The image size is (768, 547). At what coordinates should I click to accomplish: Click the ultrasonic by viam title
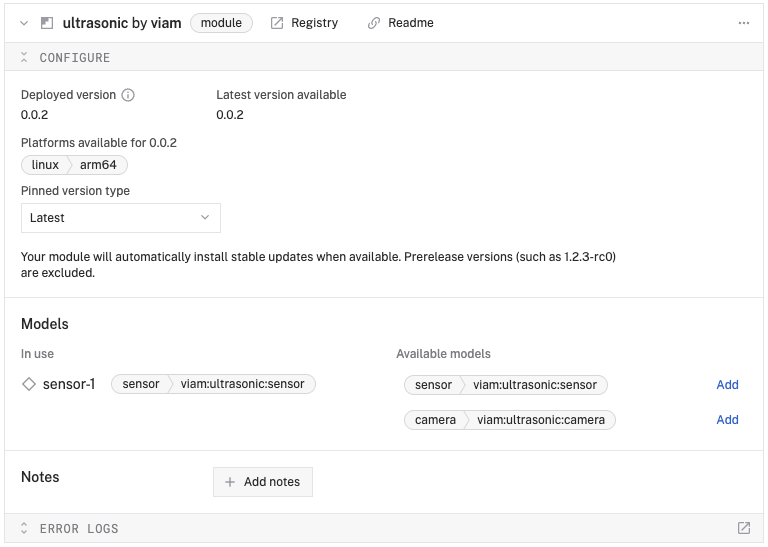point(122,23)
